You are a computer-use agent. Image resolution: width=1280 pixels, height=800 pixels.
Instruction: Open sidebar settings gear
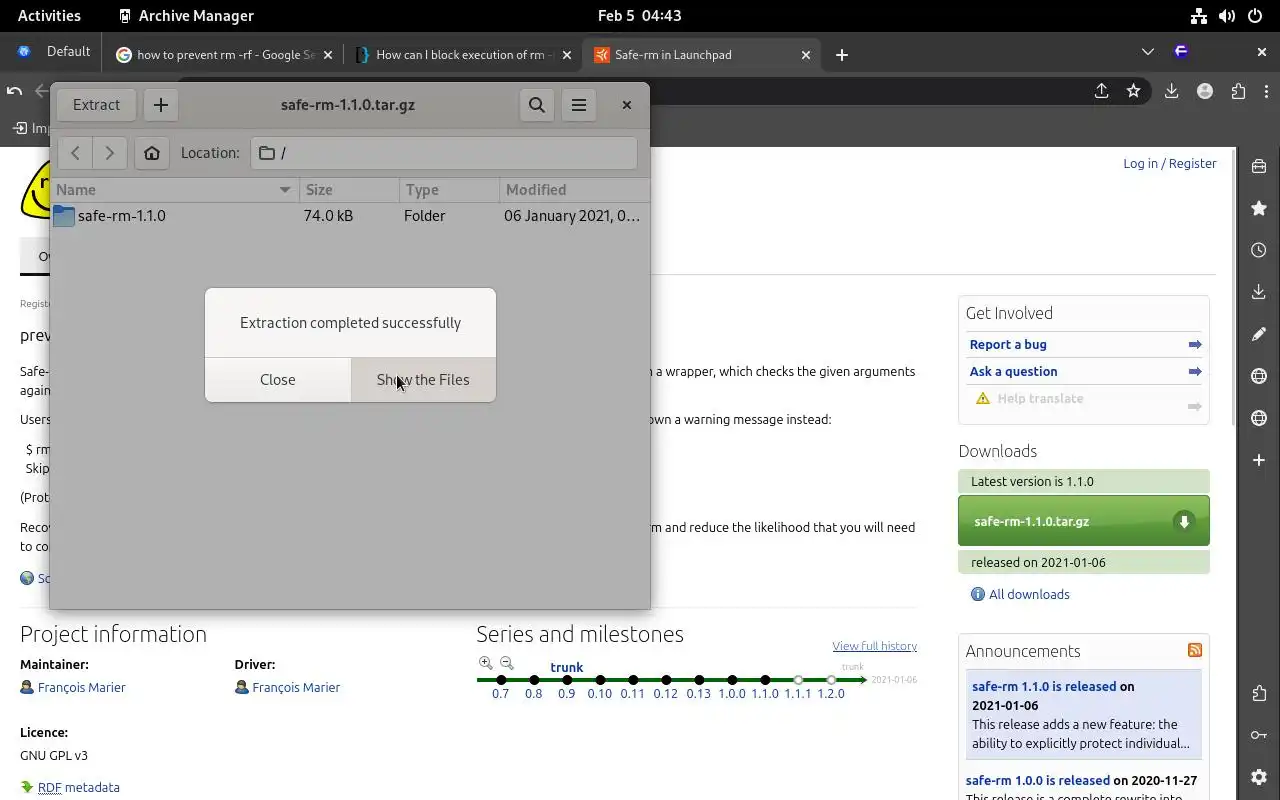pos(1259,777)
